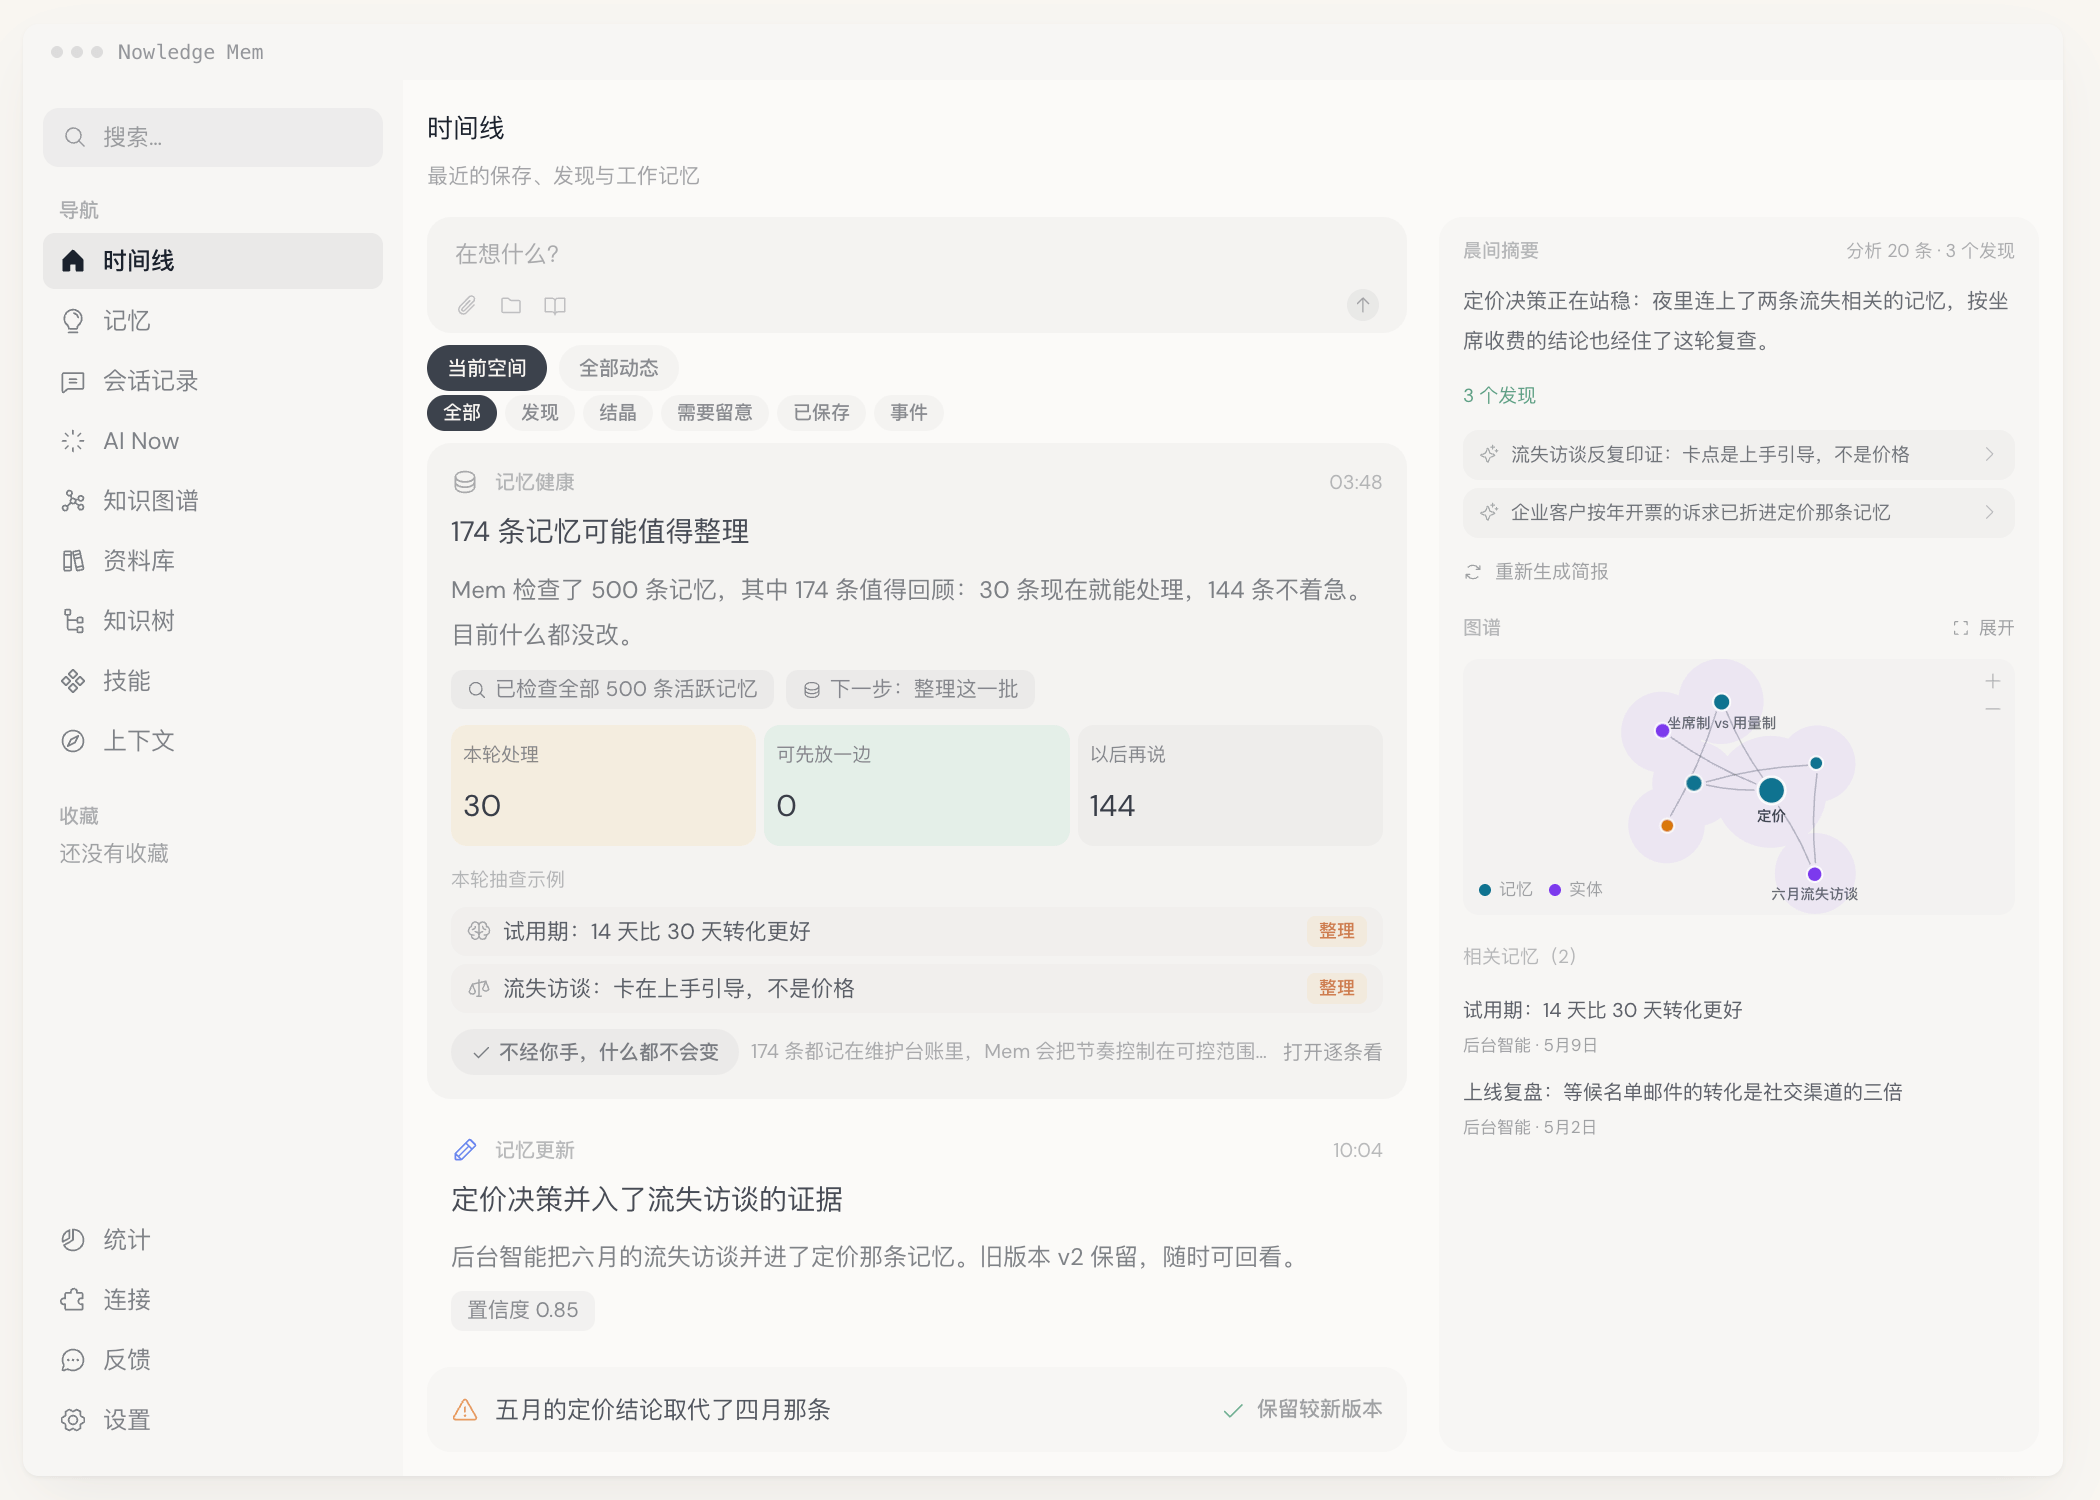Click 整理 tag on 流失访谈 row
Viewport: 2100px width, 1500px height.
pyautogui.click(x=1337, y=988)
